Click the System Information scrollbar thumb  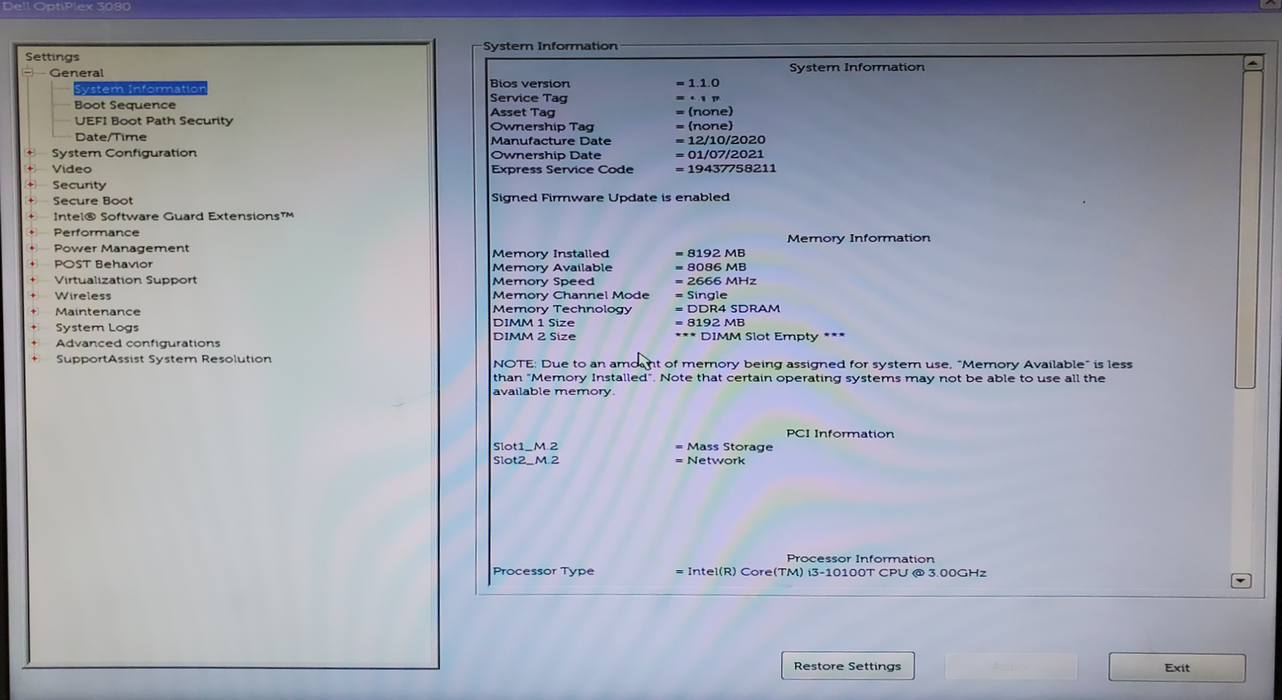coord(1247,230)
